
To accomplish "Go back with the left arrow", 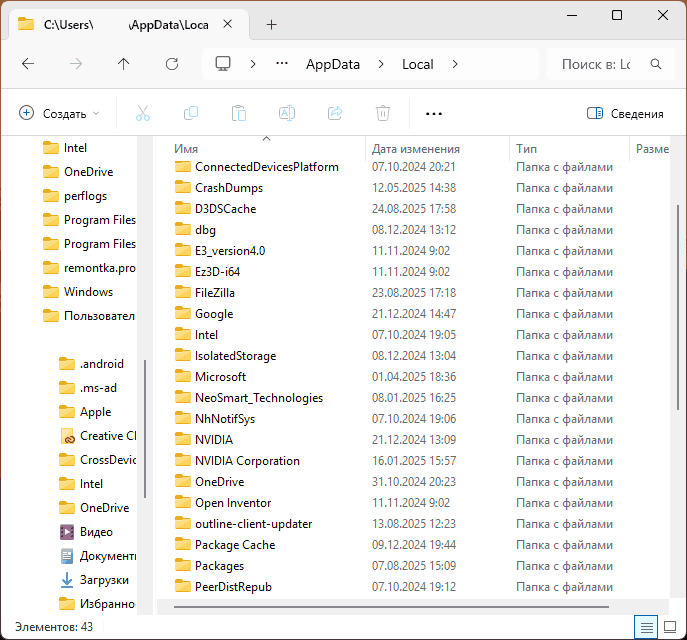I will (x=28, y=64).
